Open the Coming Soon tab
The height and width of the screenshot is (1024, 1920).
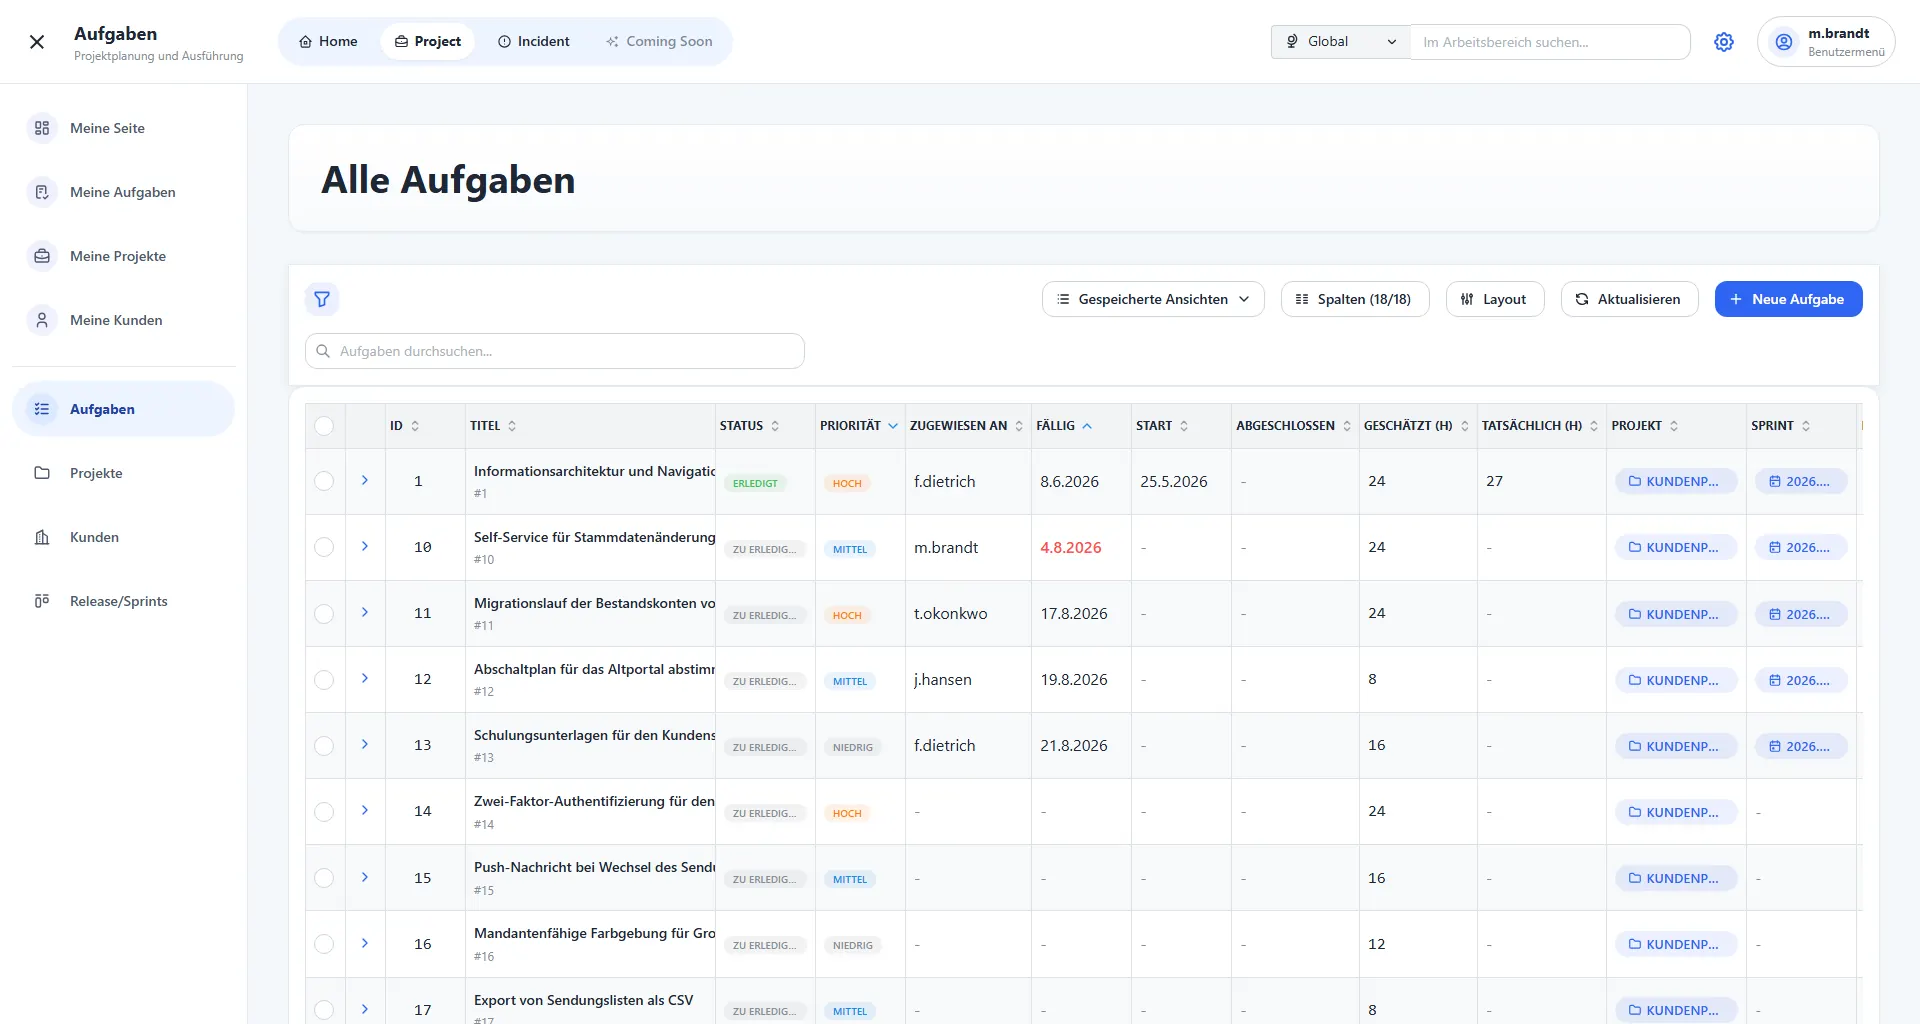click(x=659, y=41)
